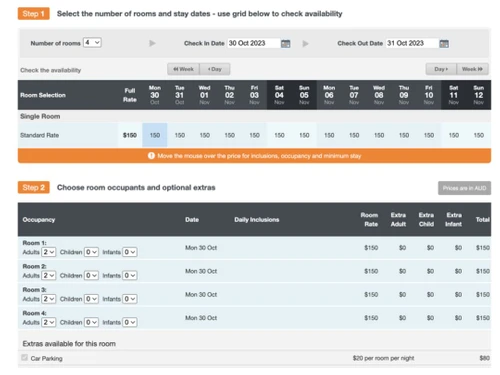500x375 pixels.
Task: Open Room 2 Infants dropdown
Action: click(x=130, y=275)
